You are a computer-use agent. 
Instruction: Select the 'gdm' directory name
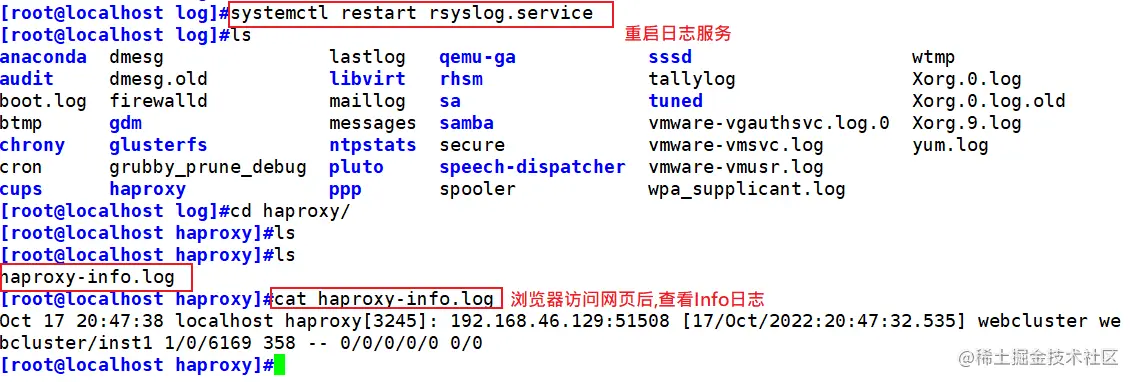(126, 123)
